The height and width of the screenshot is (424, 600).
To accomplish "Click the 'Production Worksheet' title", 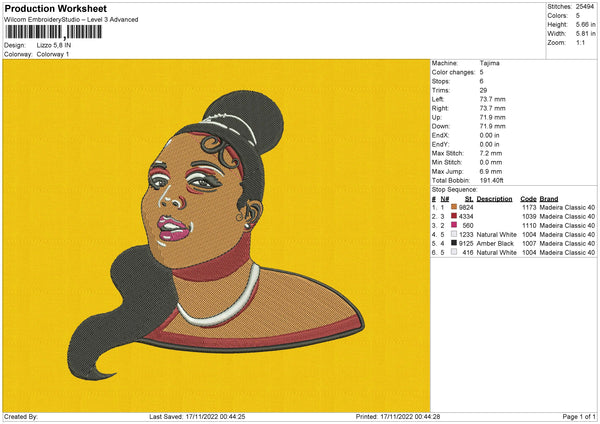I will pyautogui.click(x=55, y=8).
